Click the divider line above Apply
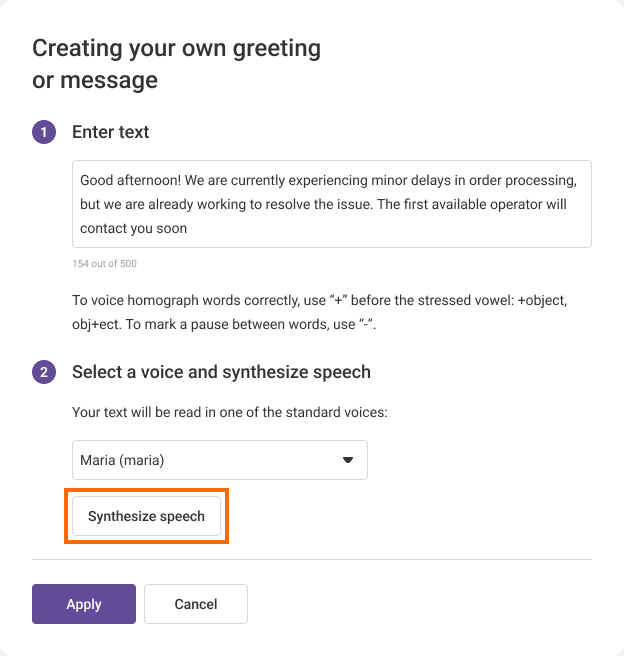The width and height of the screenshot is (624, 656). coord(312,559)
